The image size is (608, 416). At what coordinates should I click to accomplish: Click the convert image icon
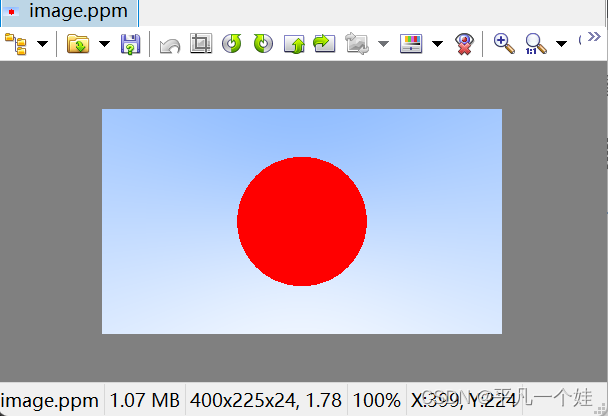[357, 44]
